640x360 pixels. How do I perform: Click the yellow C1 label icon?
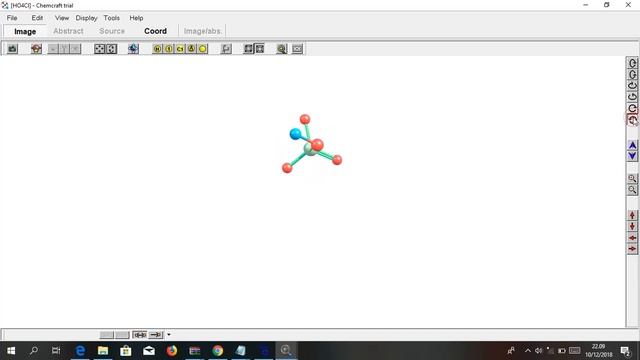[180, 49]
